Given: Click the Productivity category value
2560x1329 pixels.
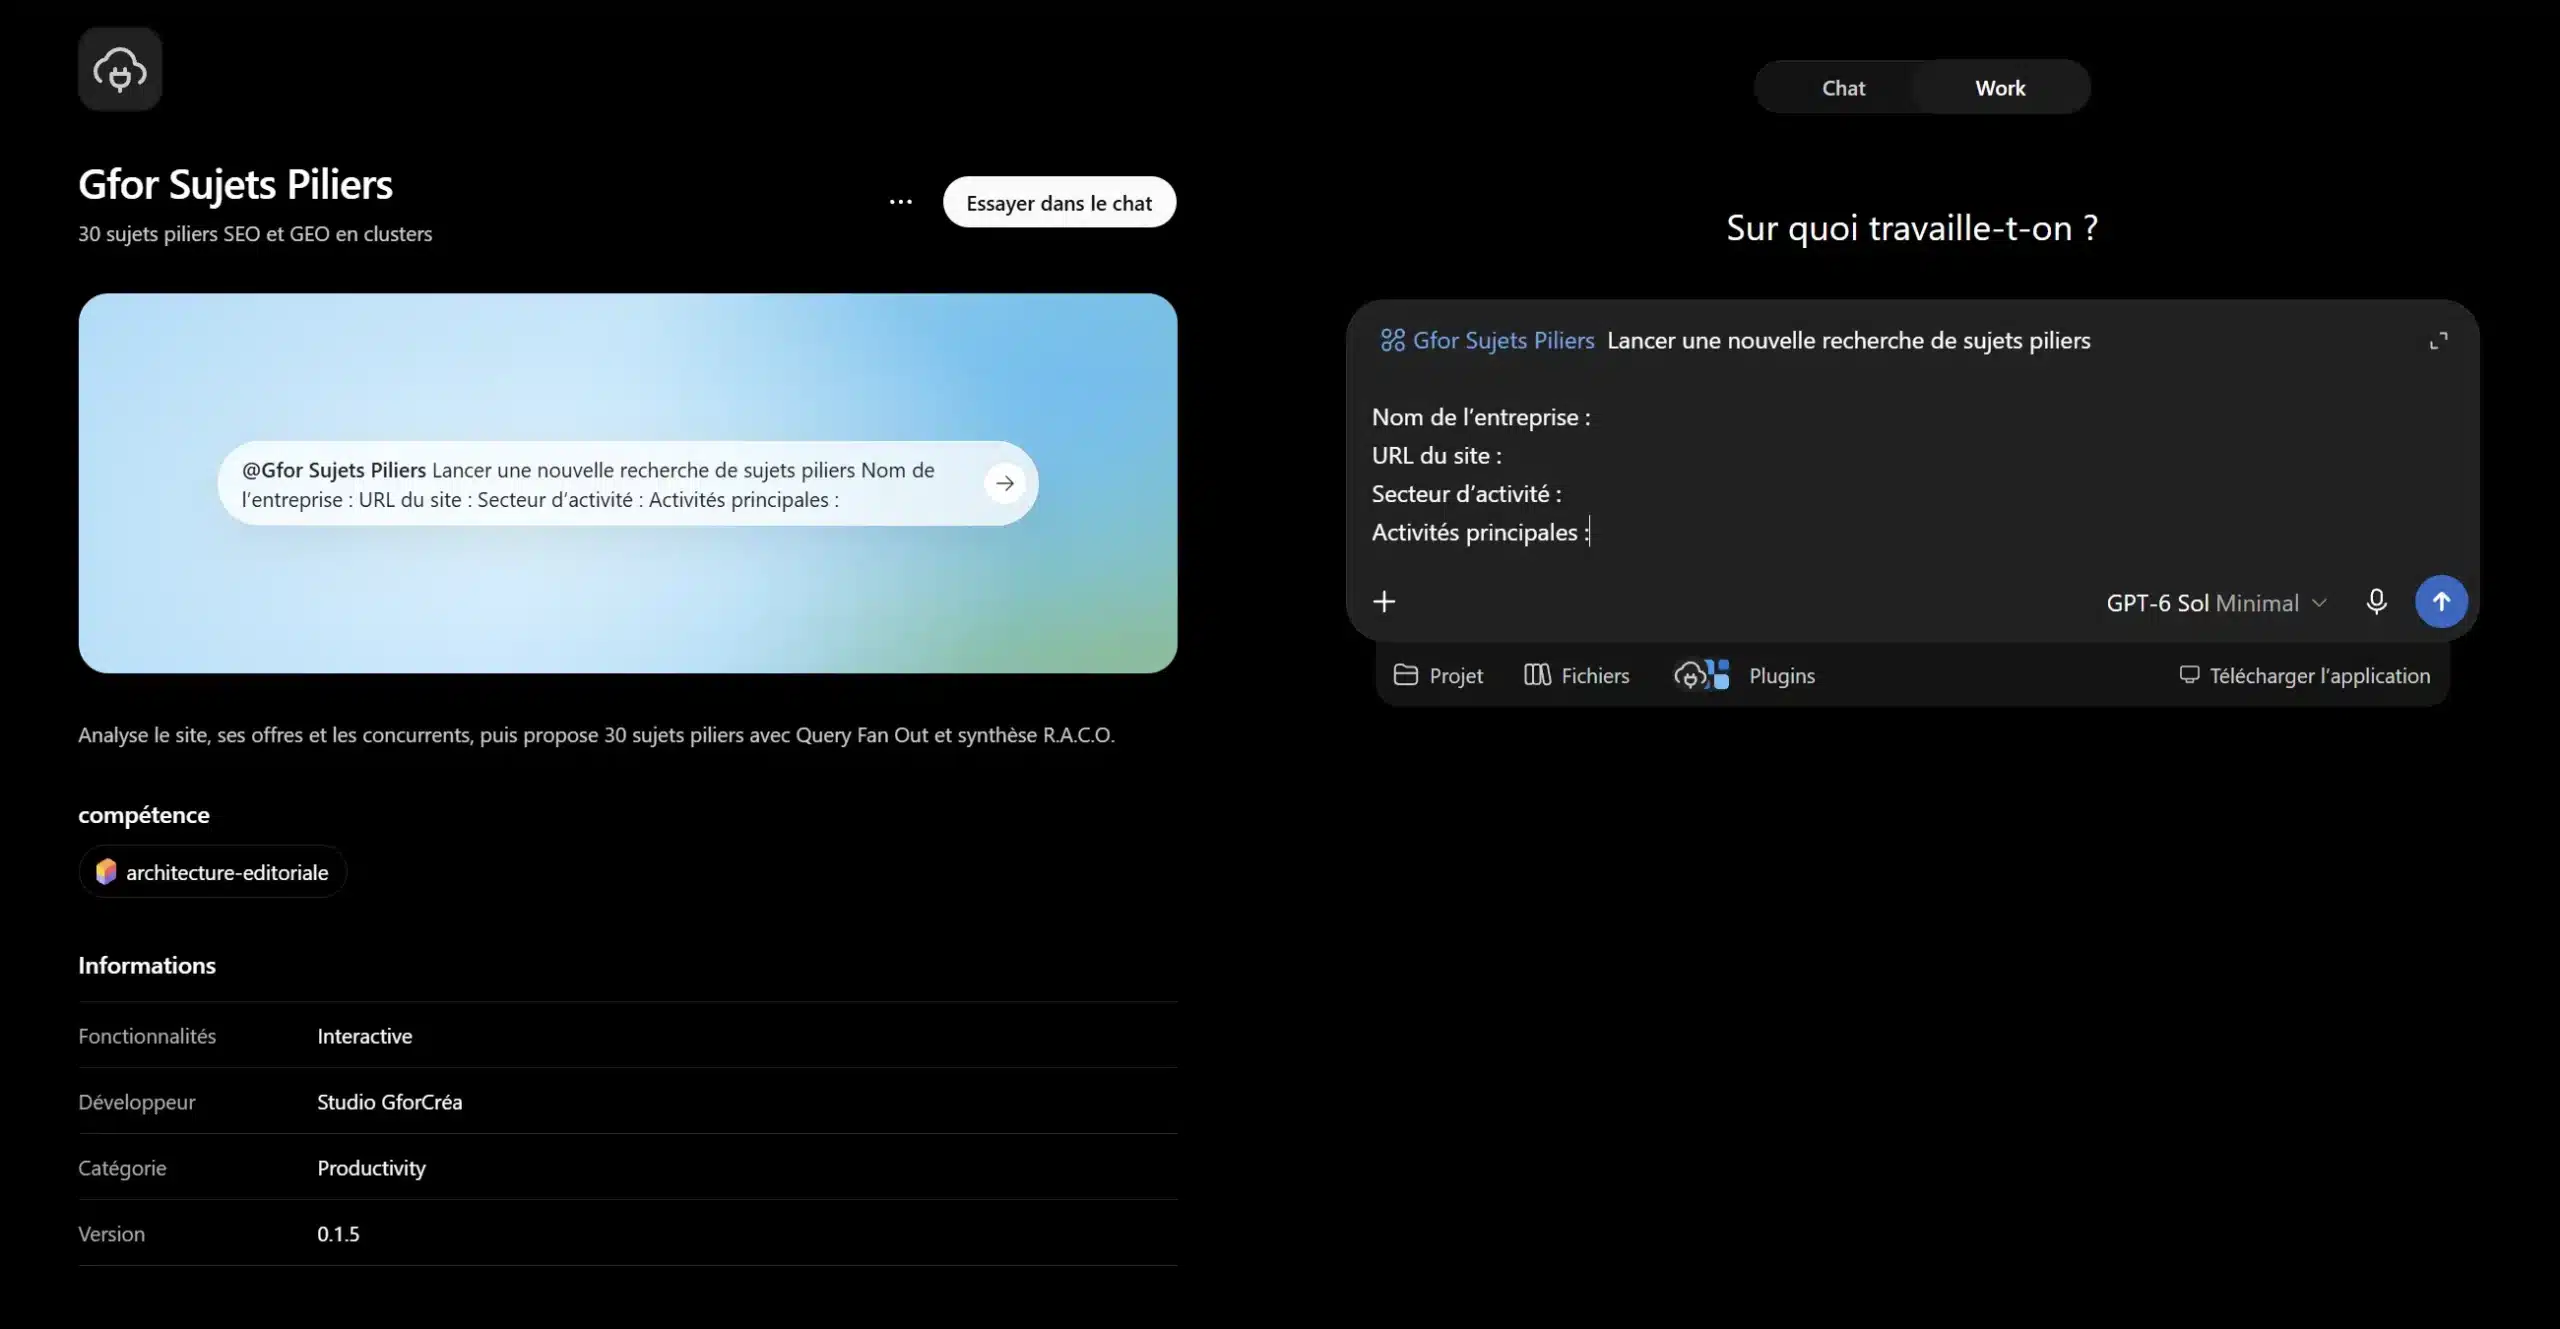Looking at the screenshot, I should (x=371, y=1168).
